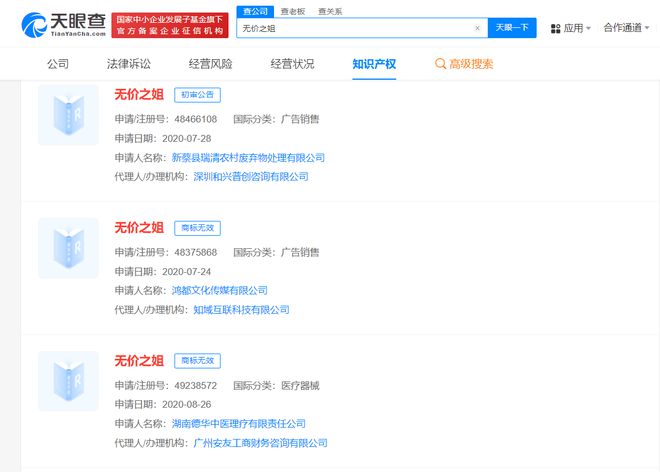Click the 初审公告 status tag
Viewport: 660px width, 472px height.
[197, 95]
